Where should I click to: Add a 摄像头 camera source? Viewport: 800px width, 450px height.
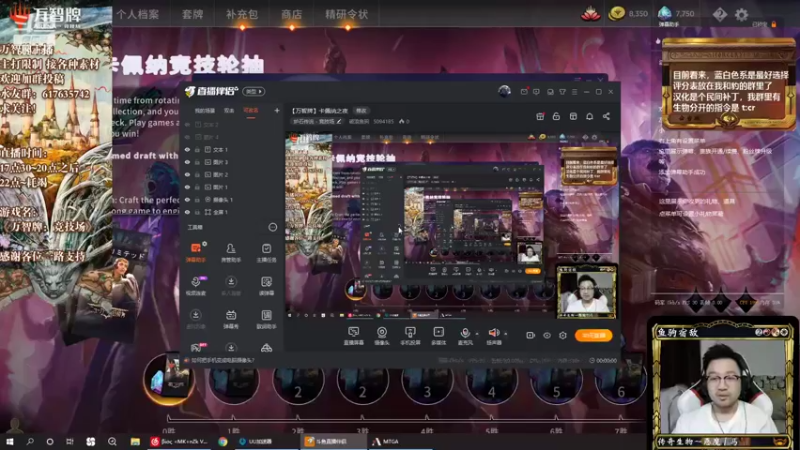[x=382, y=336]
